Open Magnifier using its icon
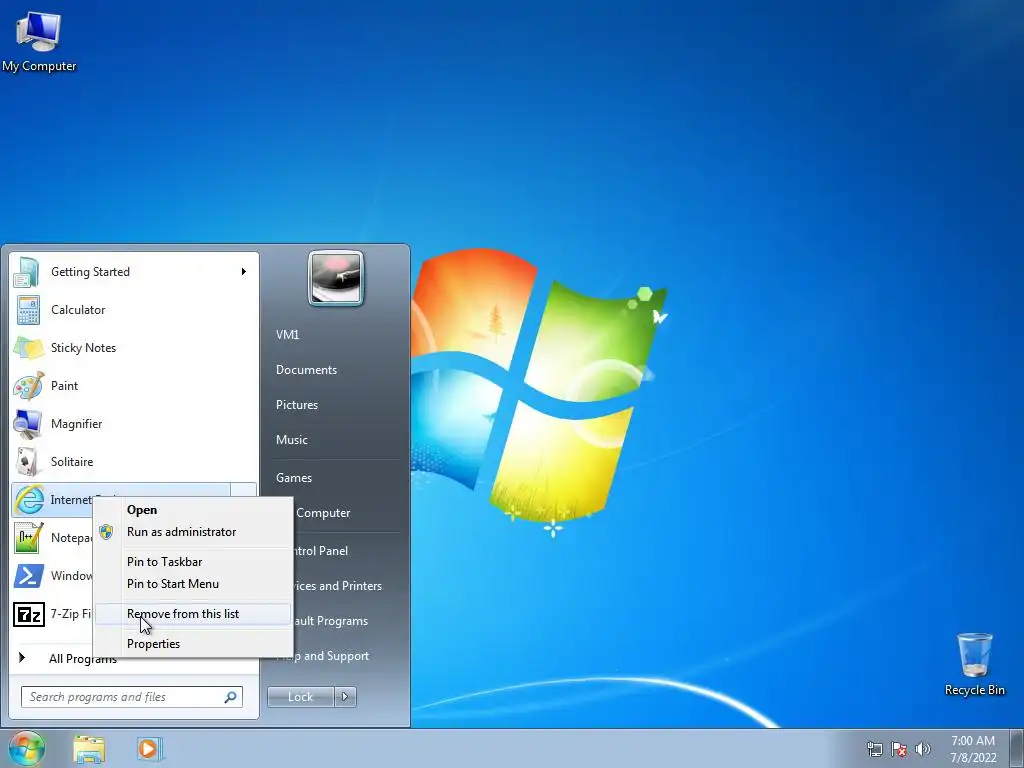 [x=28, y=424]
